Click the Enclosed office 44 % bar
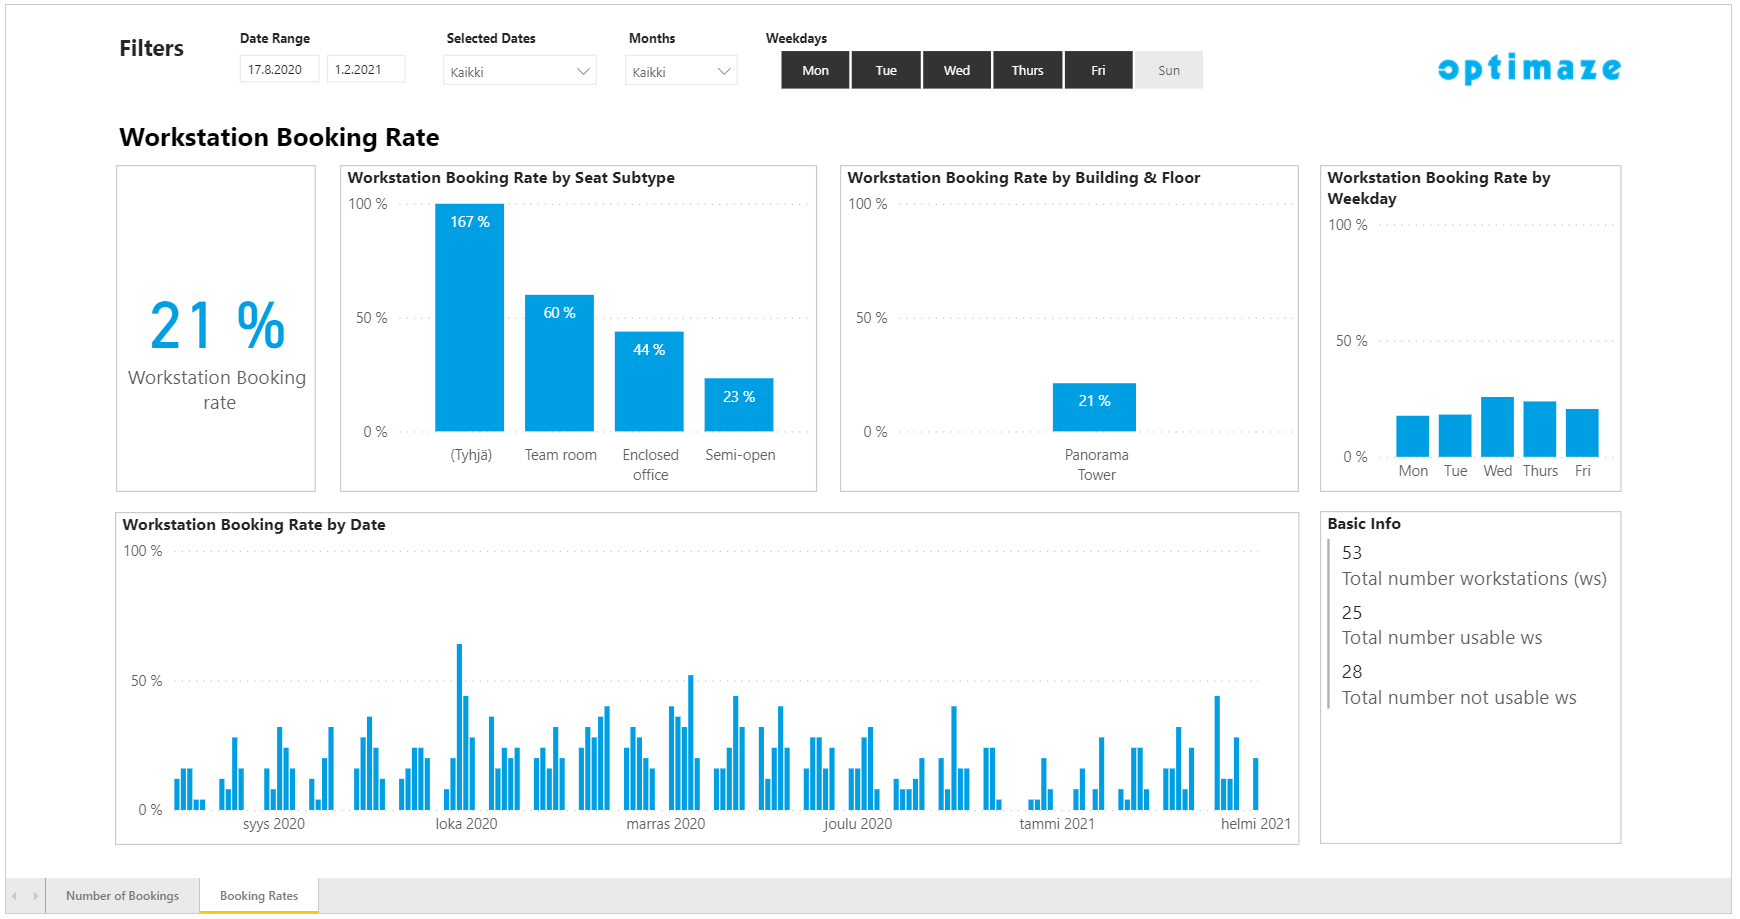The width and height of the screenshot is (1740, 919). click(649, 382)
